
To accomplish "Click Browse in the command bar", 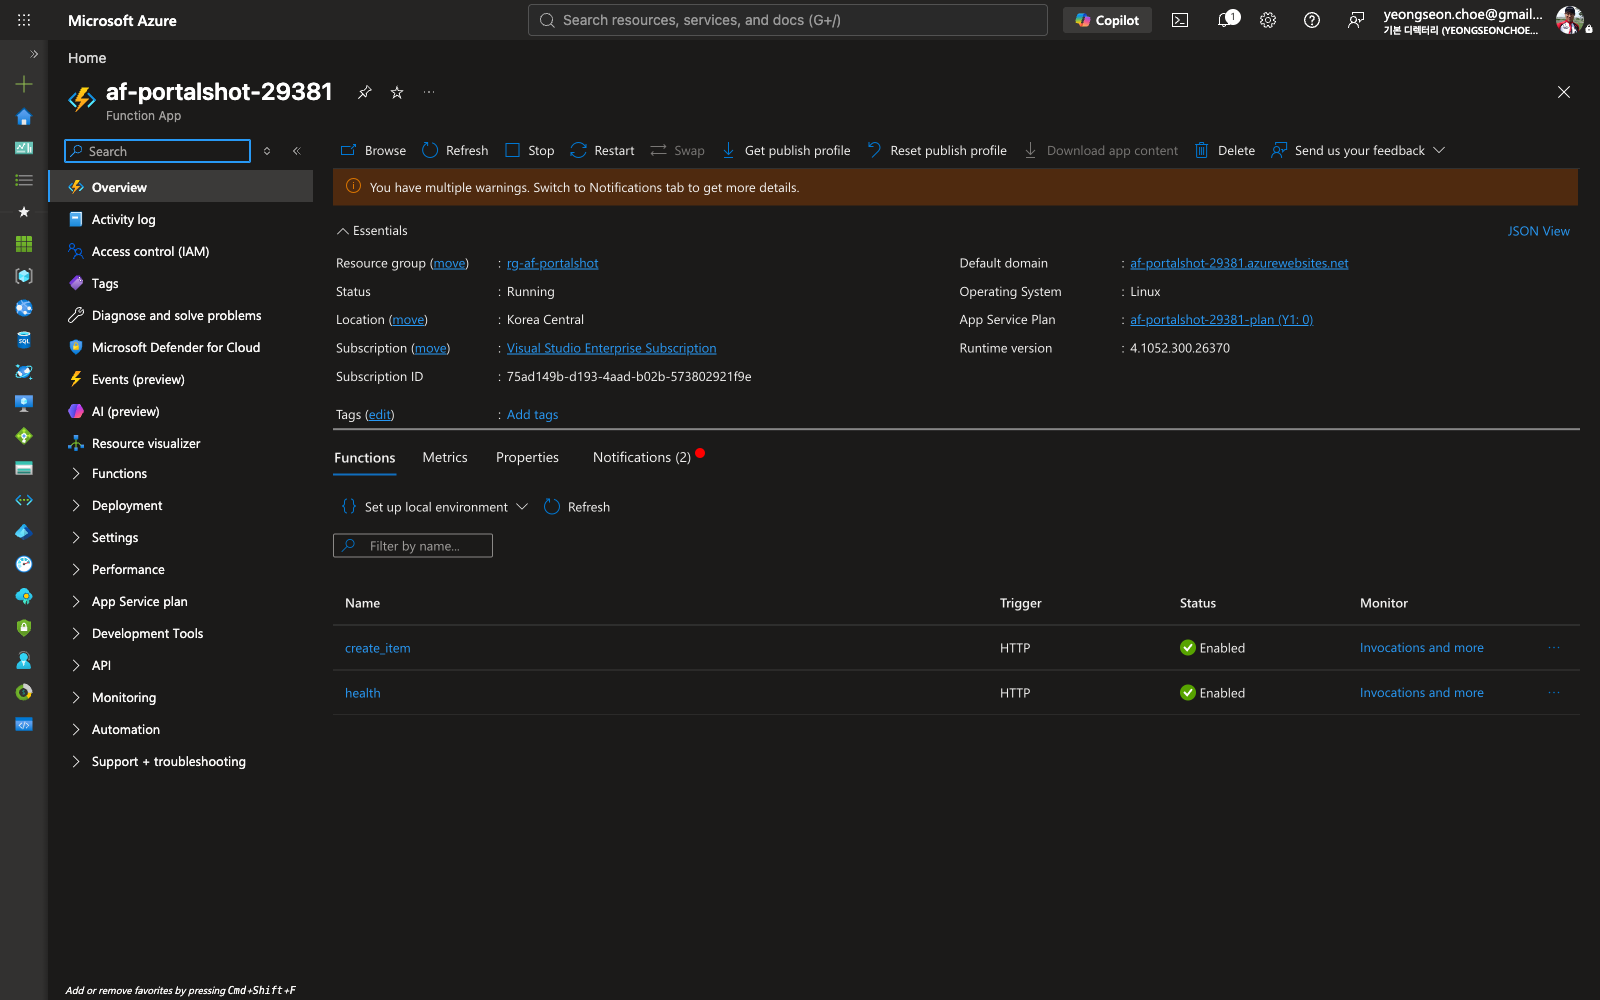I will (373, 151).
